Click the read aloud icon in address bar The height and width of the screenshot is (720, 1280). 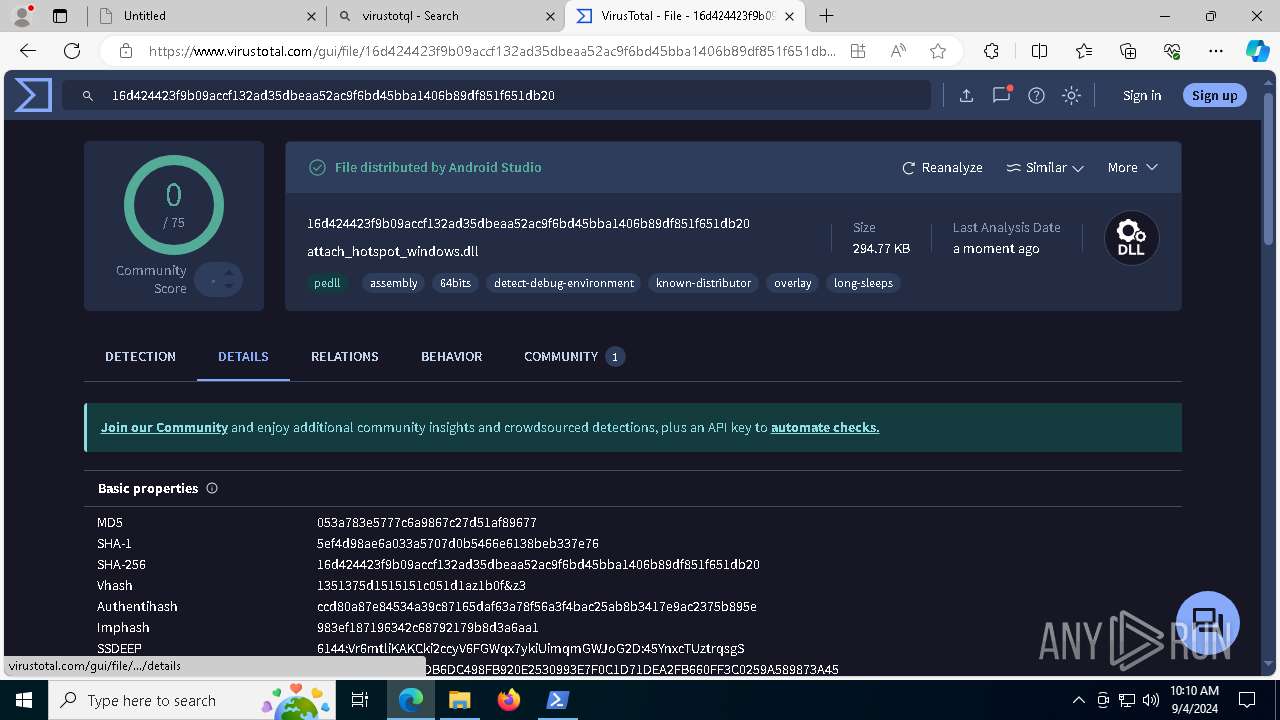click(898, 51)
